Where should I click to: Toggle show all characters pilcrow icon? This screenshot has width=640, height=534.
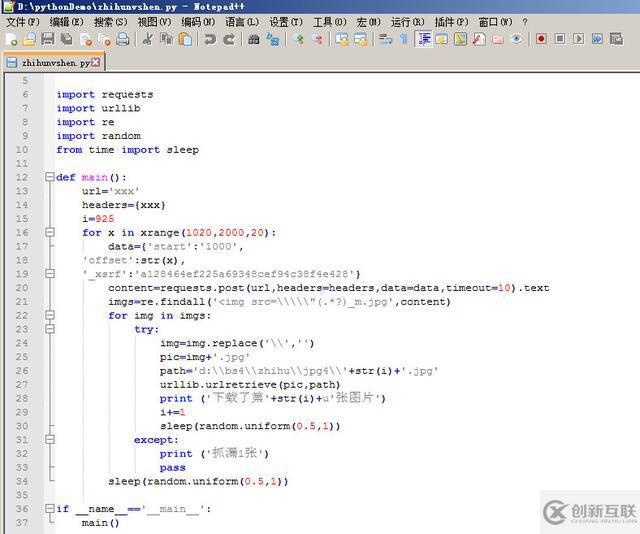404,39
